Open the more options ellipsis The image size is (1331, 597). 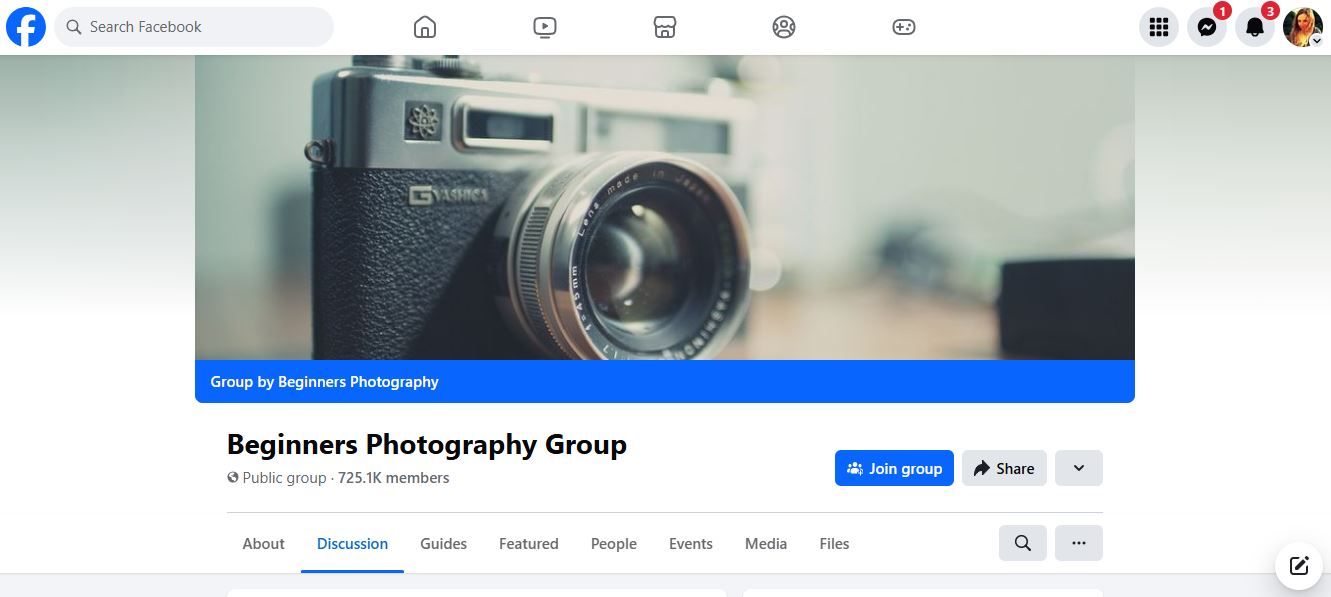coord(1078,543)
